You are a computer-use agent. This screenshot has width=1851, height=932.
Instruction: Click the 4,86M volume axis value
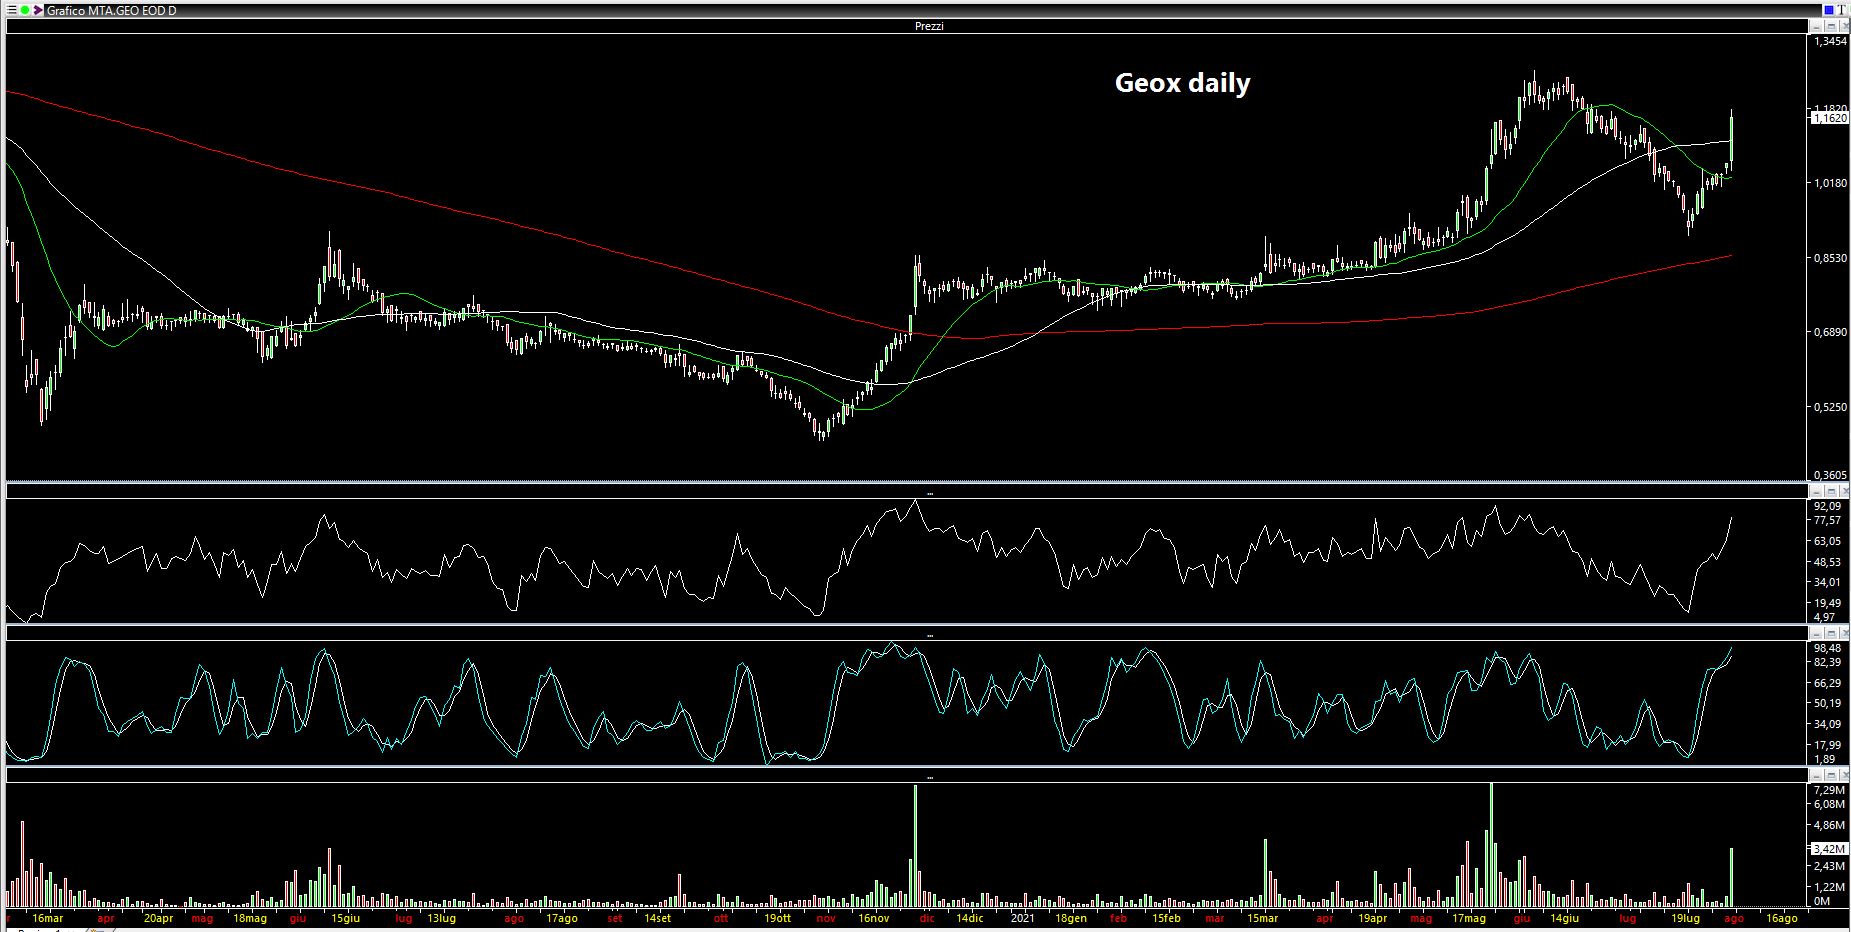[x=1829, y=825]
